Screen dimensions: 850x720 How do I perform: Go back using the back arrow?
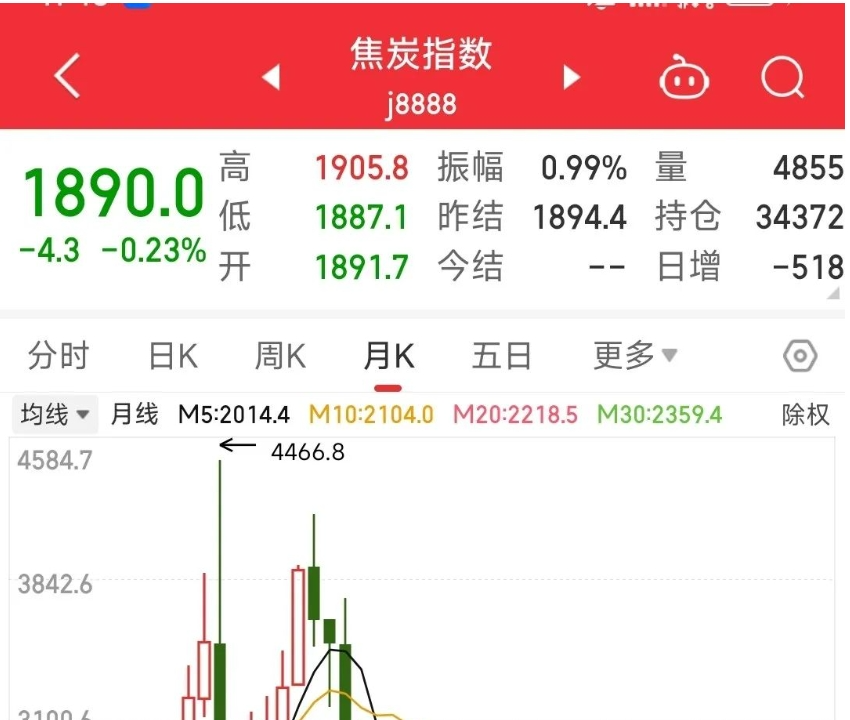pos(66,78)
